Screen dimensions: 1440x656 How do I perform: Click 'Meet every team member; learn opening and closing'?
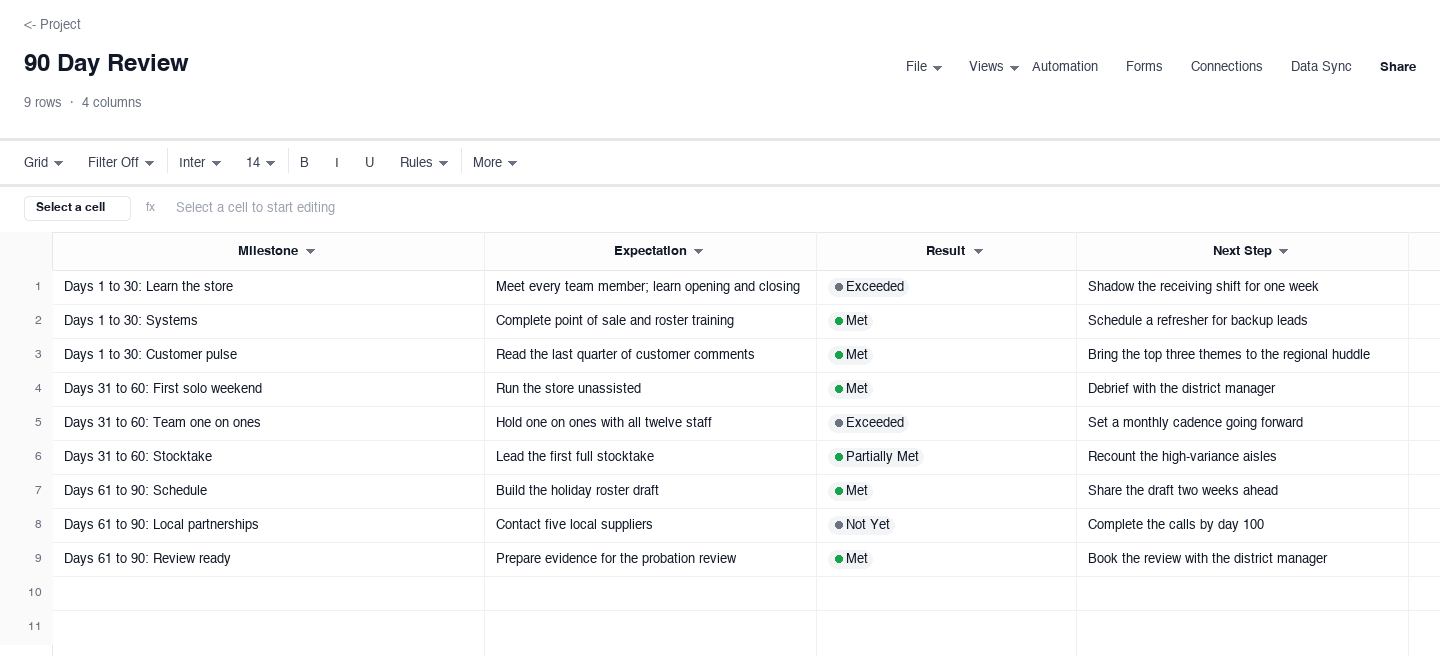coord(650,287)
